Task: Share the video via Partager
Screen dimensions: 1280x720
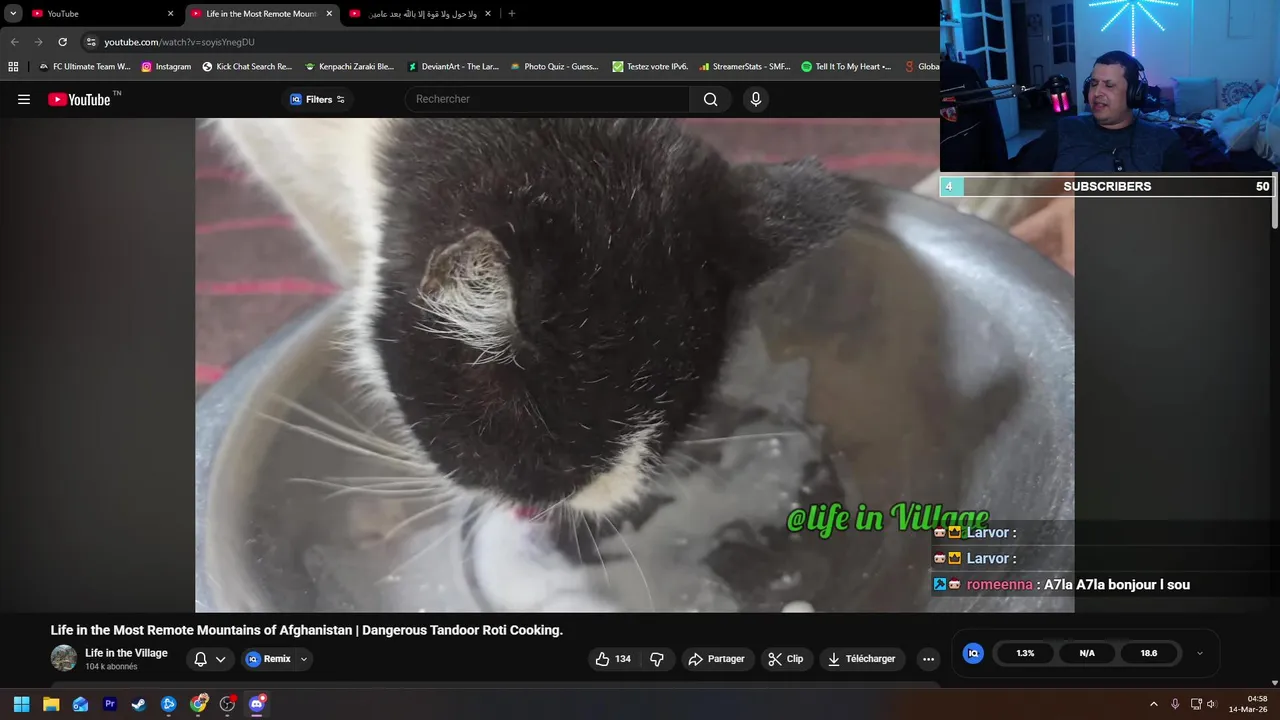Action: [716, 659]
